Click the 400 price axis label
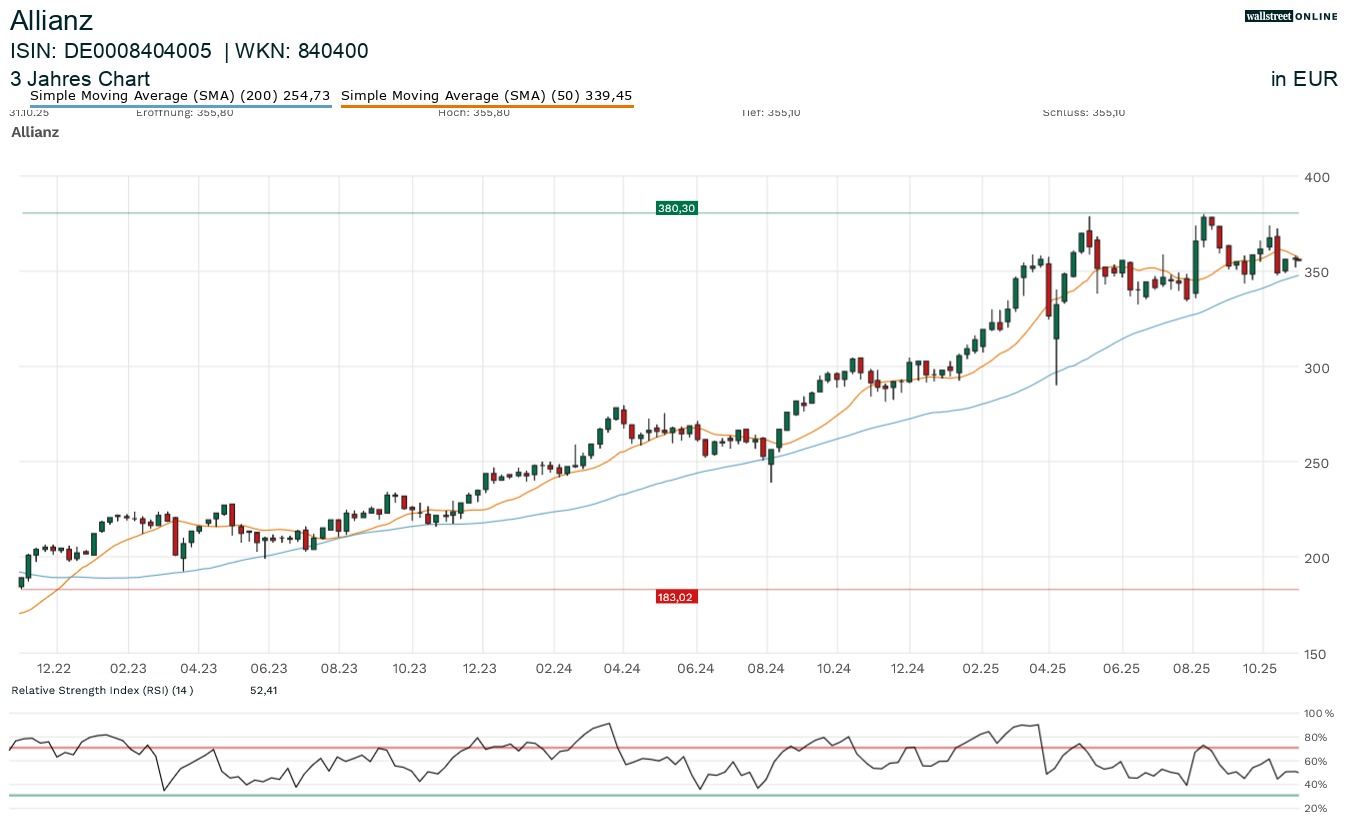The height and width of the screenshot is (836, 1349). (1314, 177)
